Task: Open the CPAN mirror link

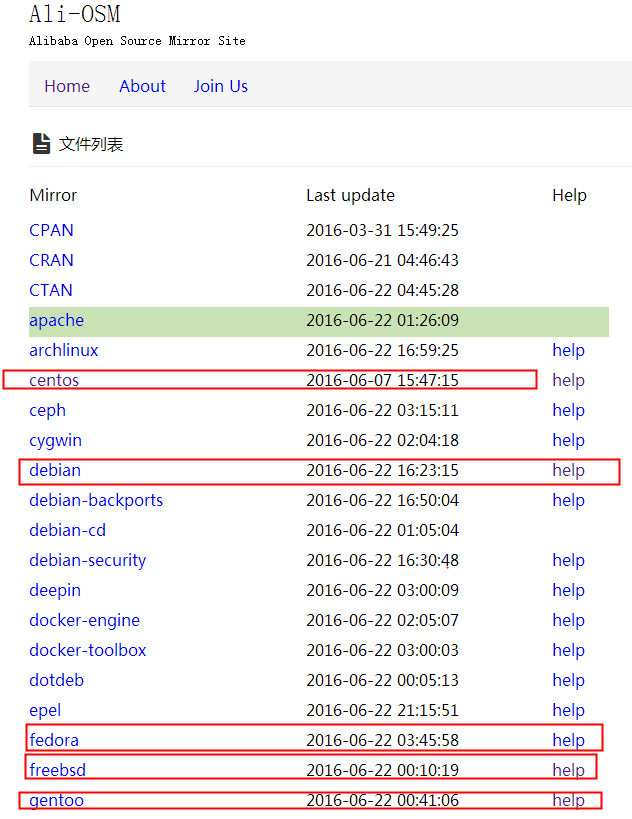Action: pos(51,230)
